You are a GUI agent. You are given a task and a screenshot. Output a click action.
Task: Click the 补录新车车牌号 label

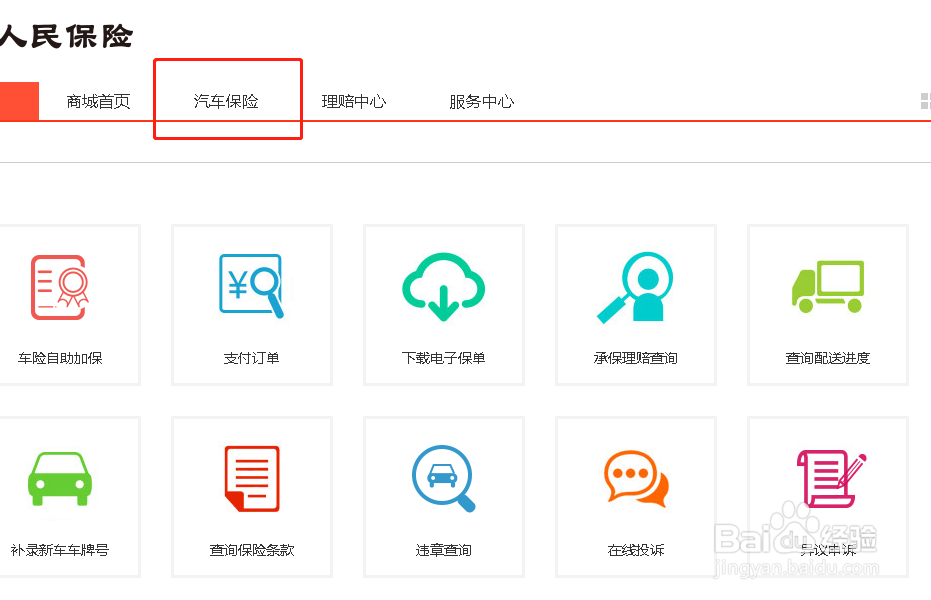coord(59,550)
